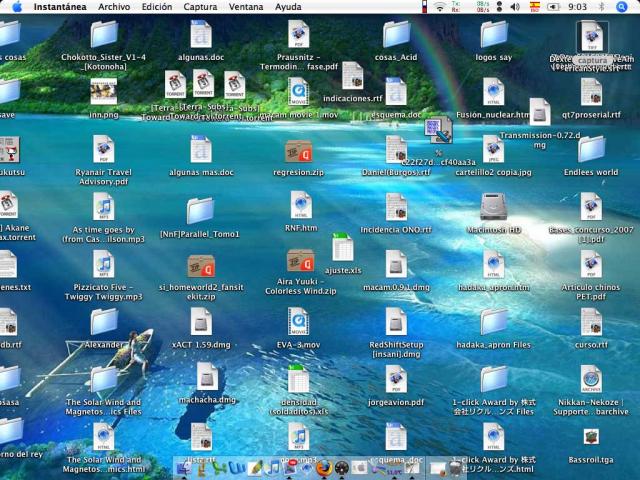This screenshot has height=480, width=640.
Task: Launch Microsoft Word from the Dock
Action: pyautogui.click(x=237, y=468)
